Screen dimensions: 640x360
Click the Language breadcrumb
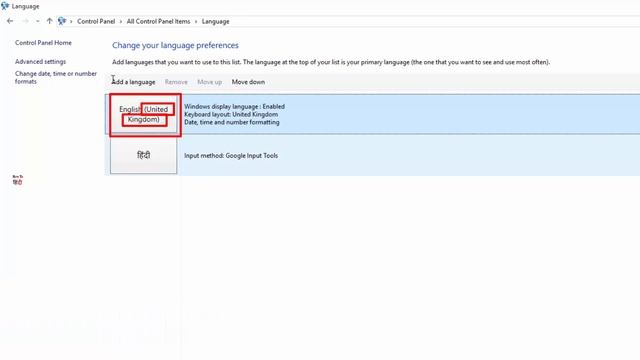(216, 21)
